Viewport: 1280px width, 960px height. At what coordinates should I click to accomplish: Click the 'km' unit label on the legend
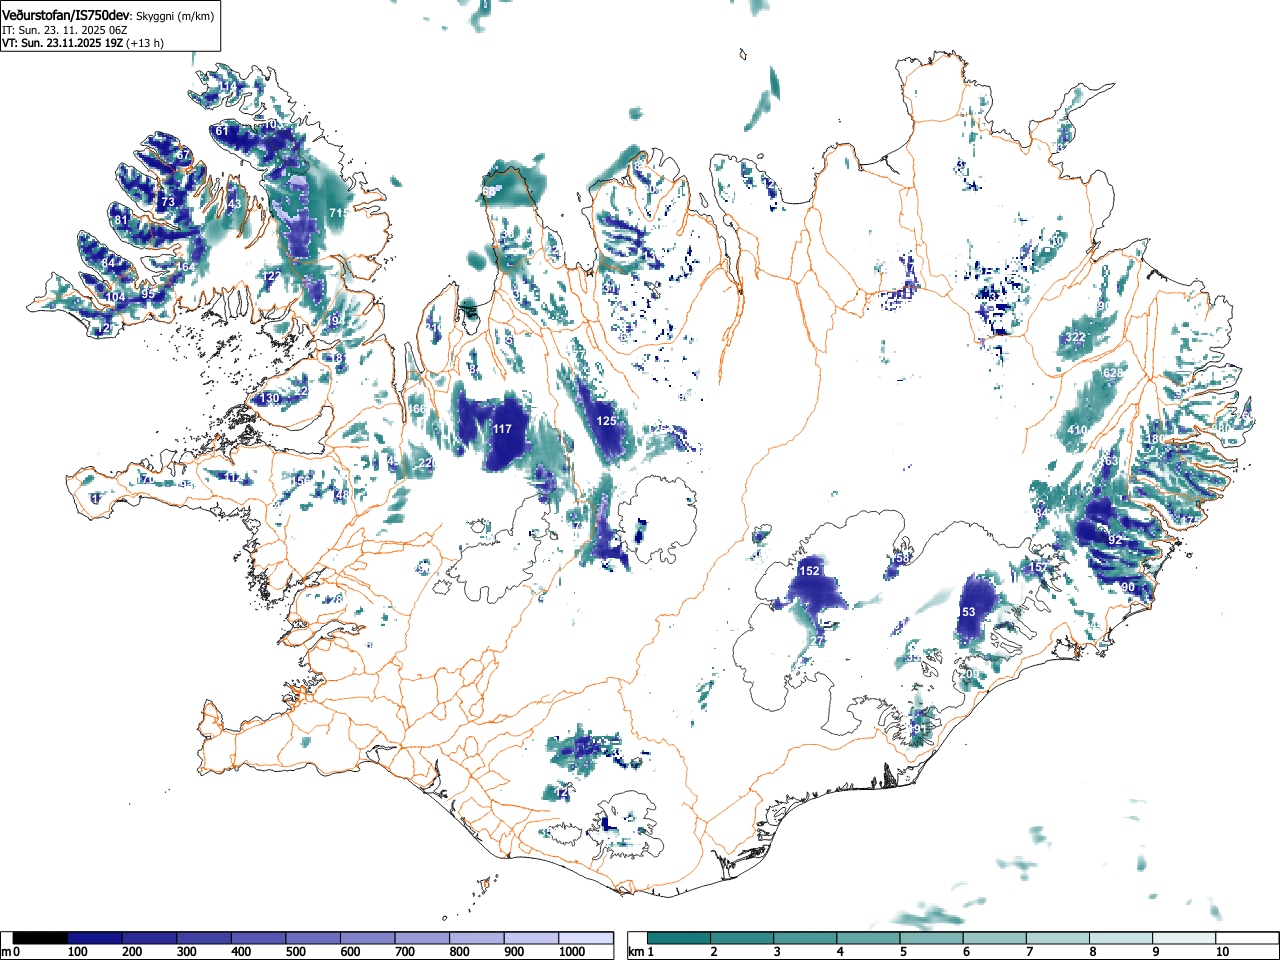634,952
